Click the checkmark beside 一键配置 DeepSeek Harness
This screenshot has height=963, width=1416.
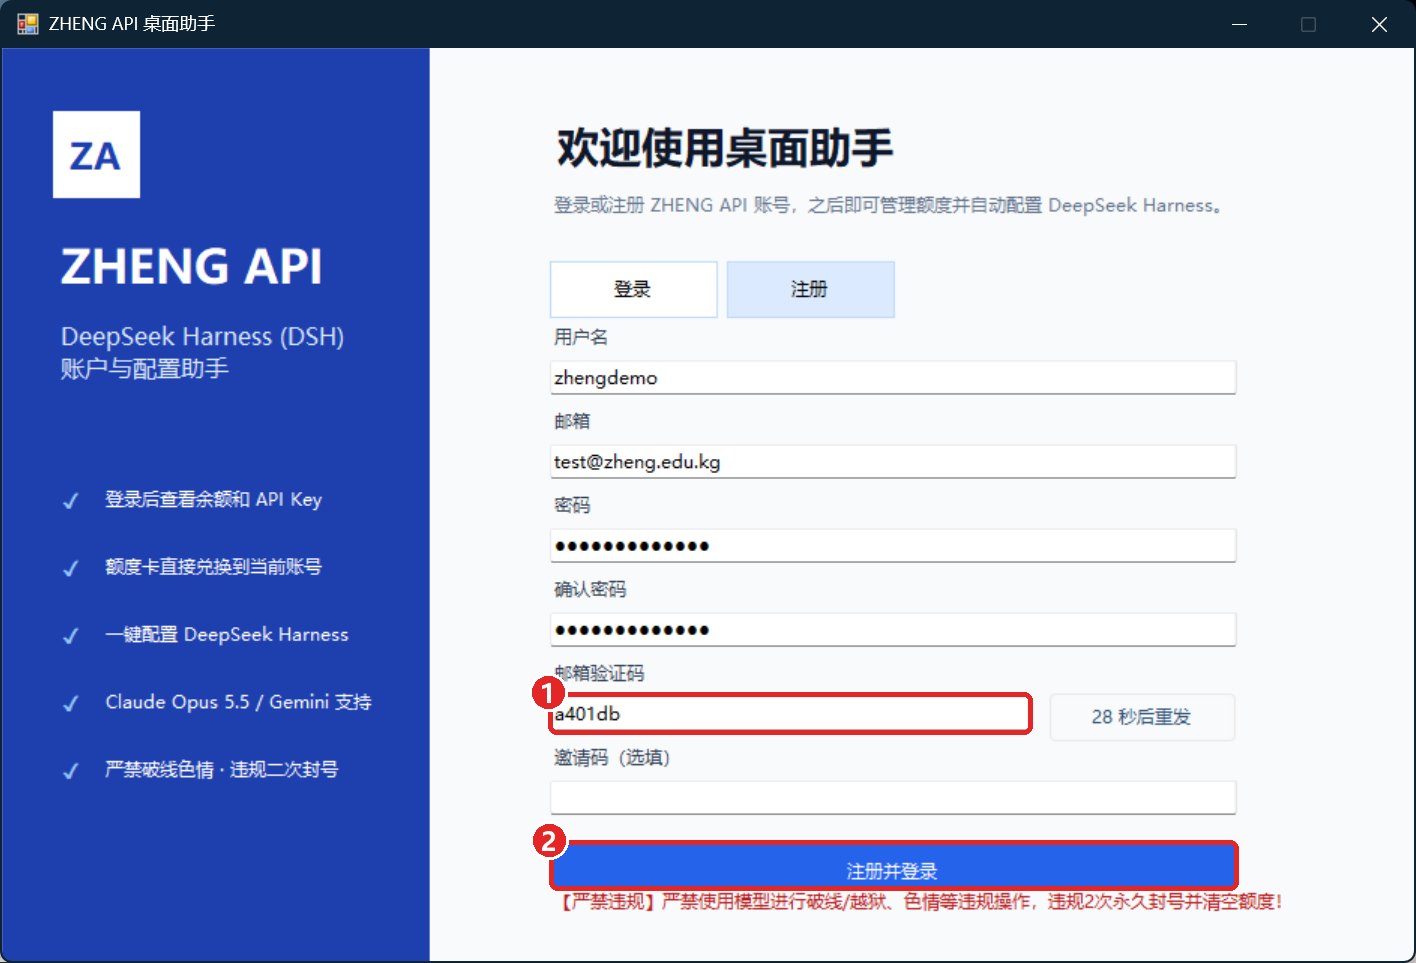(70, 636)
